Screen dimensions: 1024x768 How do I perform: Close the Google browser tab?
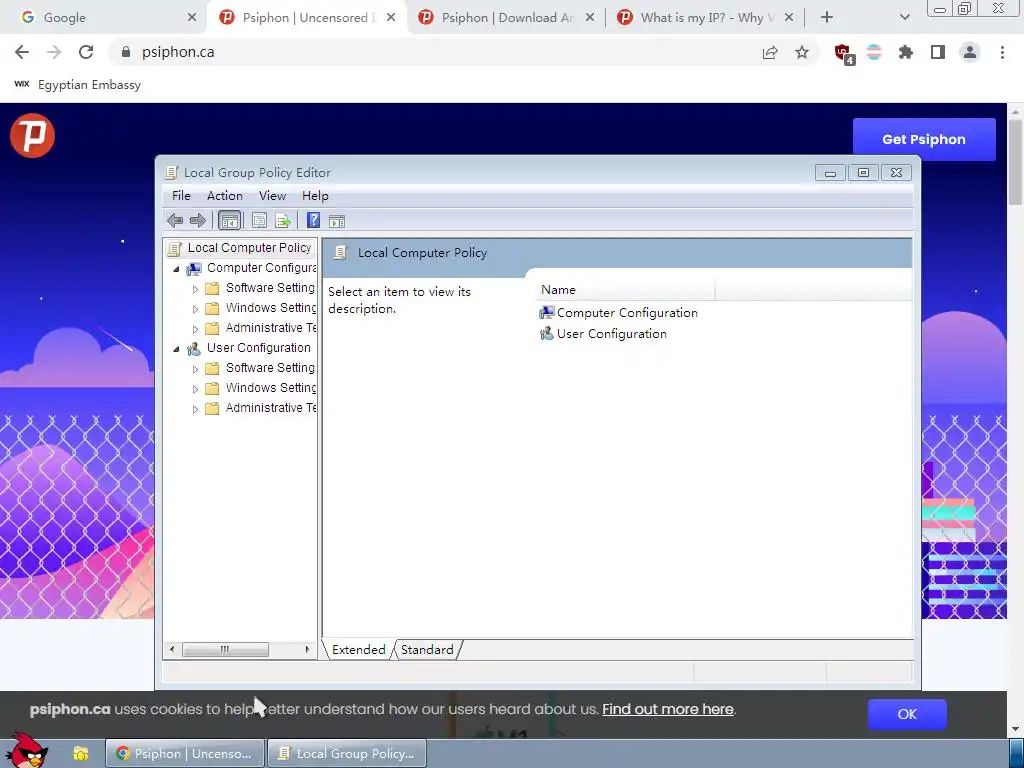coord(191,18)
